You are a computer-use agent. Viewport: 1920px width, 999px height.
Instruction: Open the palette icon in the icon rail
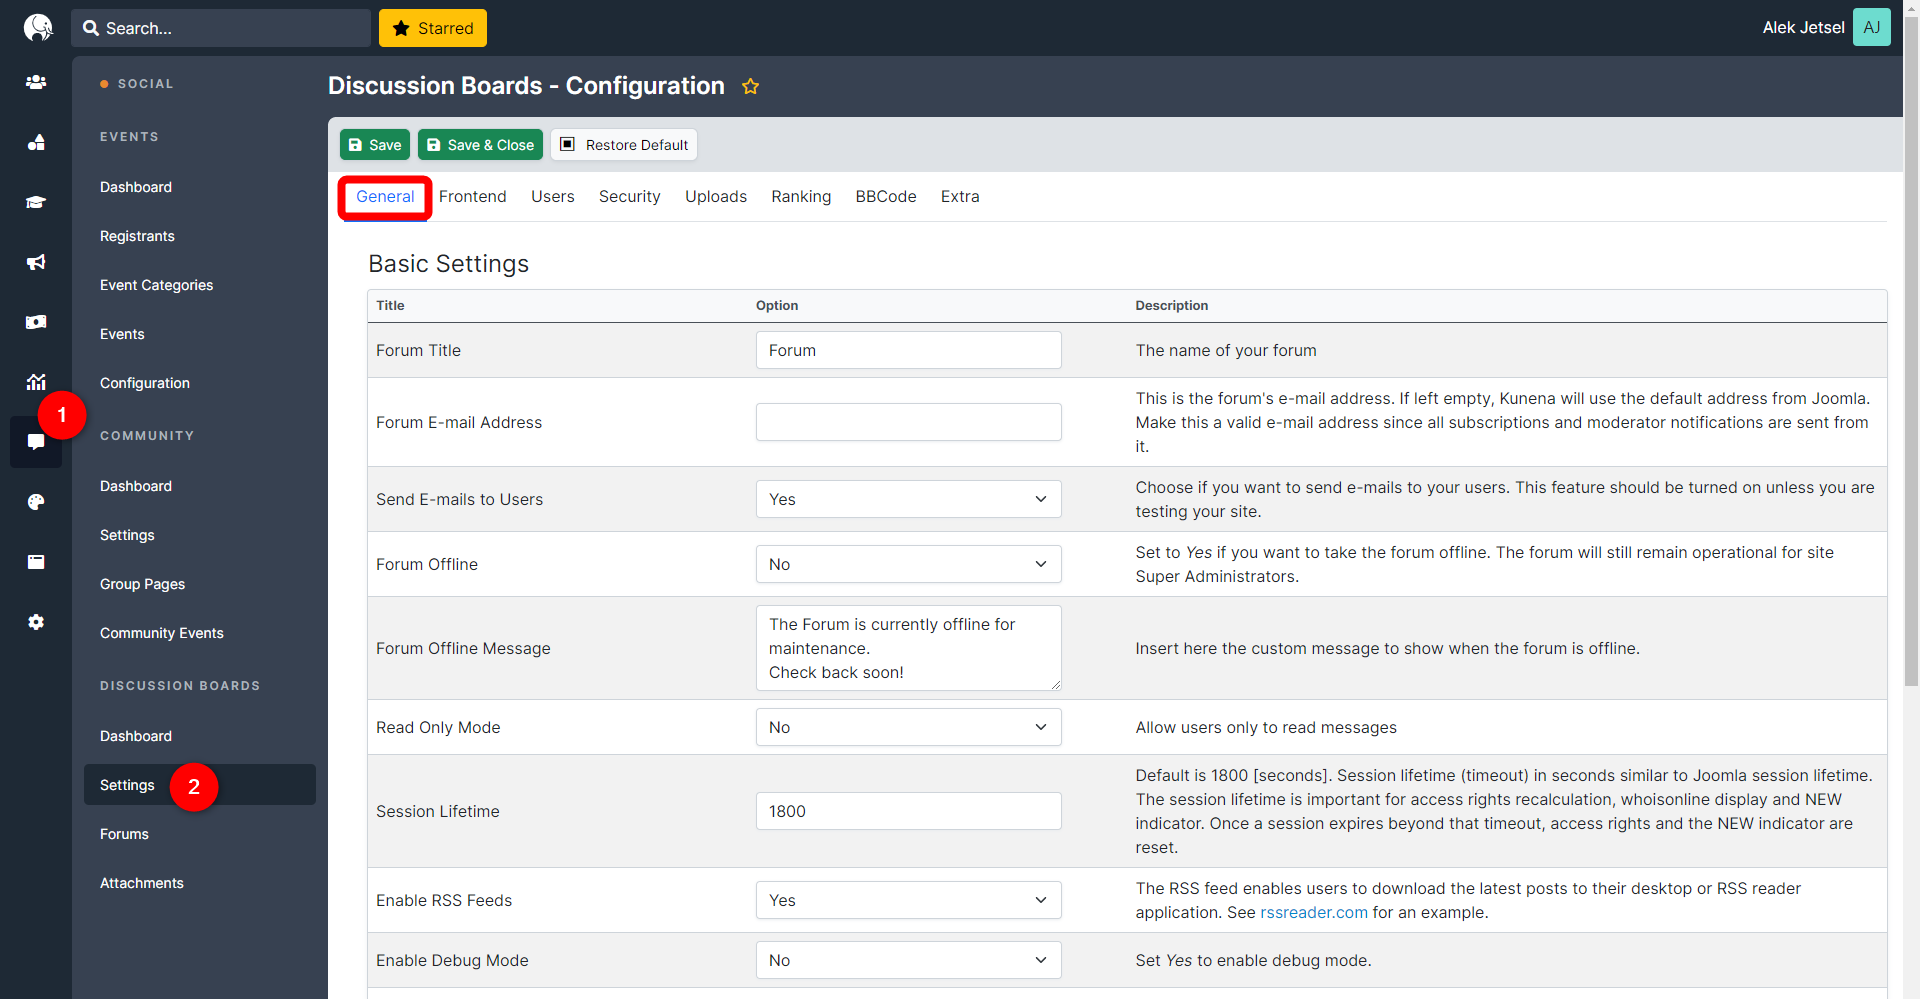36,502
